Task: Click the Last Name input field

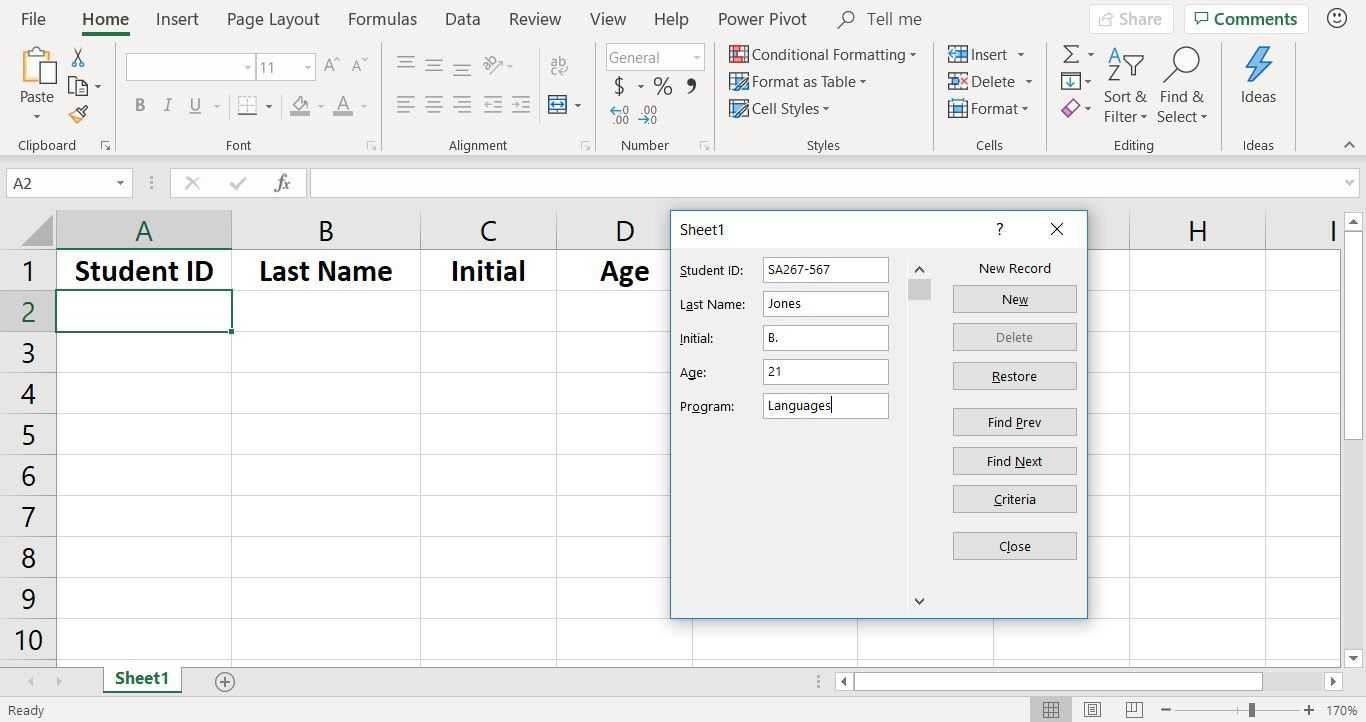Action: (825, 304)
